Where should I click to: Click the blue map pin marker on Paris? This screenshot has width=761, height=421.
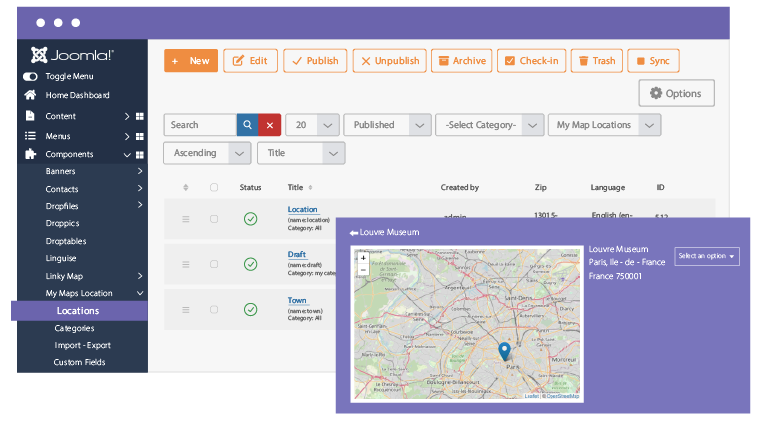(504, 351)
